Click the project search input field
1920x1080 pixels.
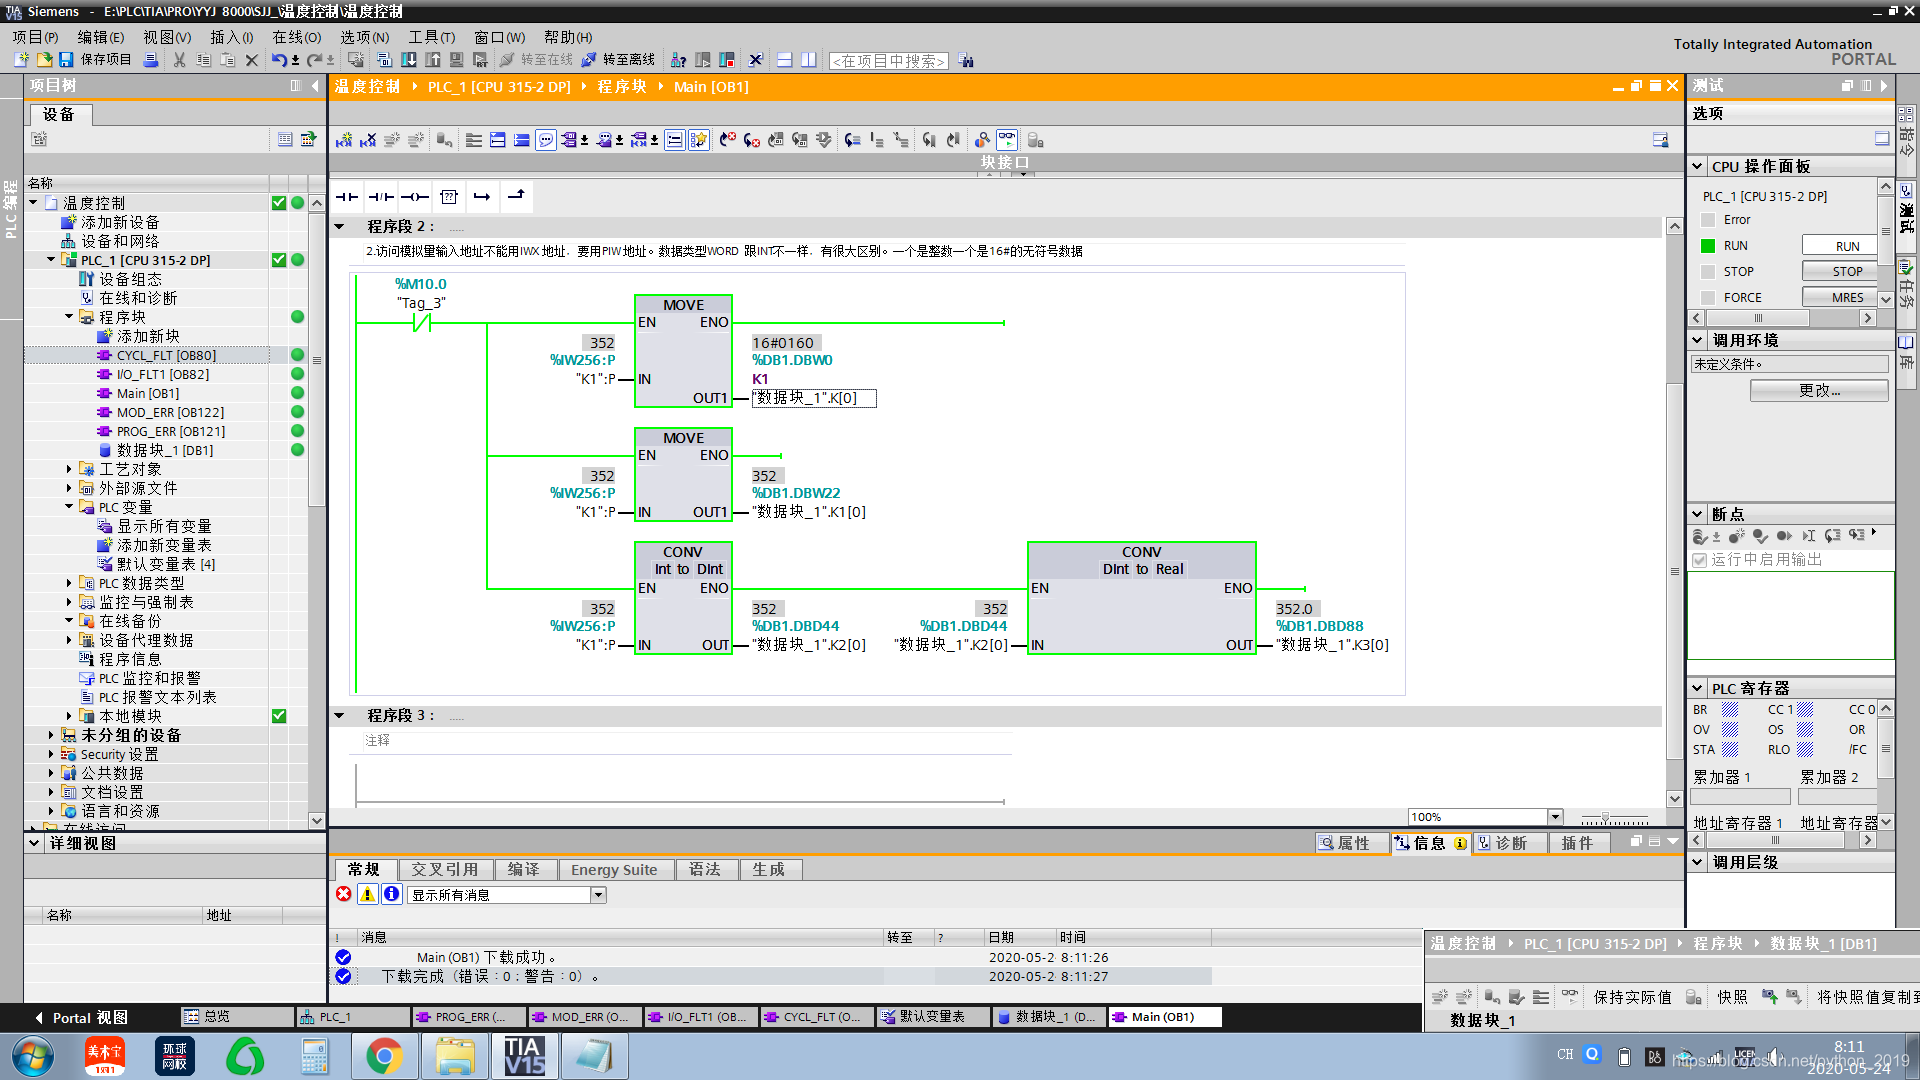(888, 61)
